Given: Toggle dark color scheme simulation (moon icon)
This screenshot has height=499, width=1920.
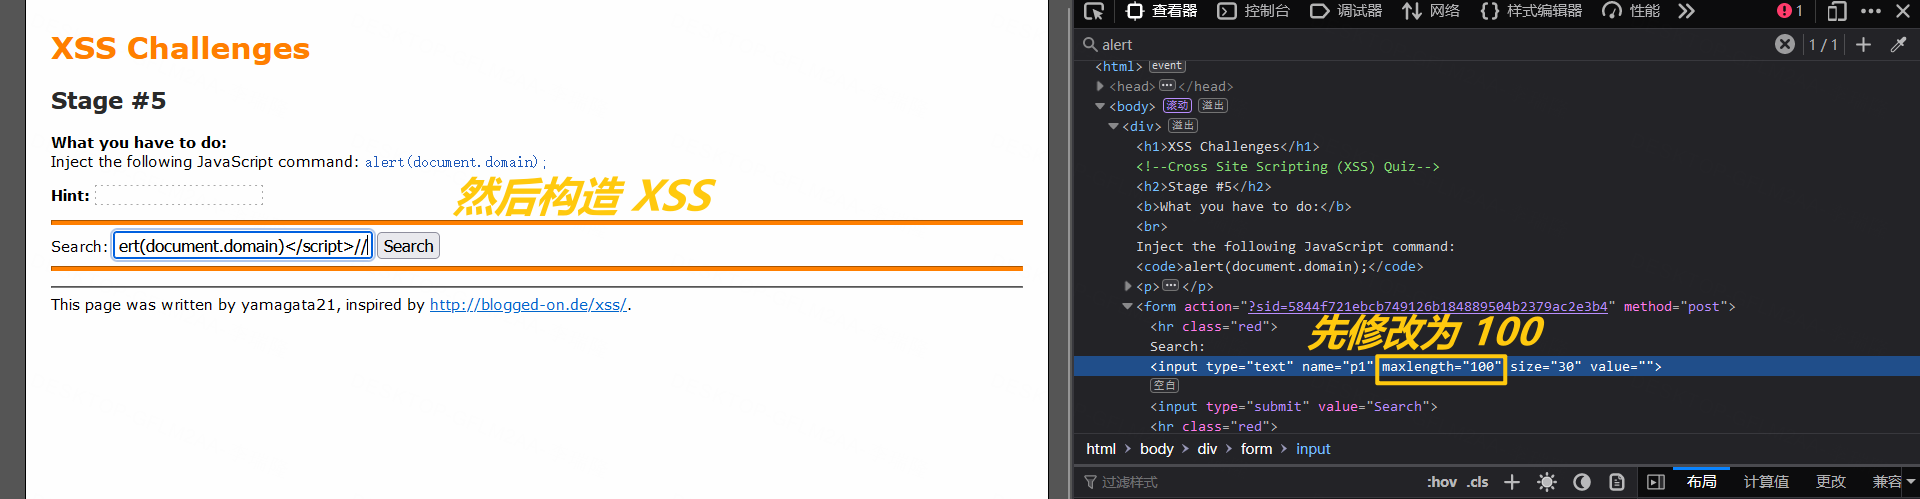Looking at the screenshot, I should point(1582,482).
